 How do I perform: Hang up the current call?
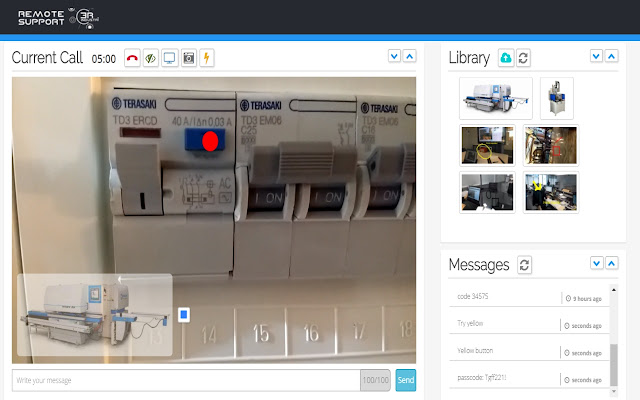132,58
